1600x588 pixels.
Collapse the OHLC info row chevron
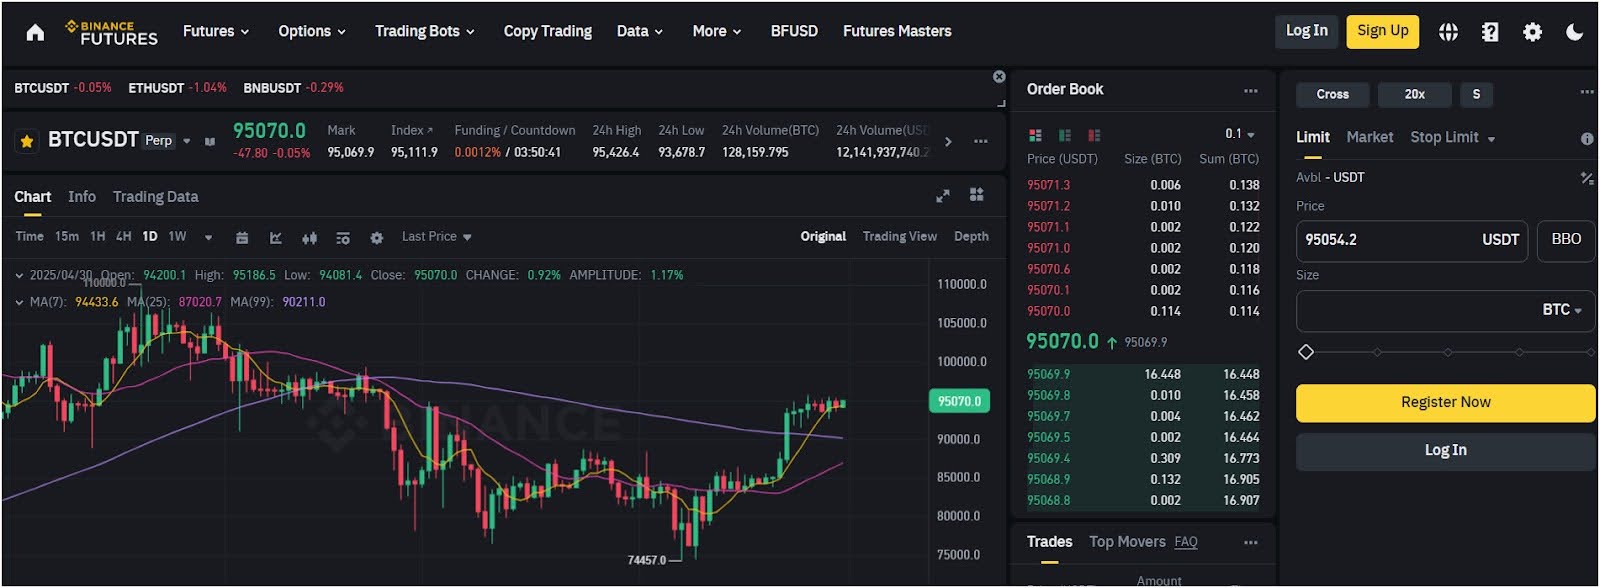pyautogui.click(x=19, y=275)
